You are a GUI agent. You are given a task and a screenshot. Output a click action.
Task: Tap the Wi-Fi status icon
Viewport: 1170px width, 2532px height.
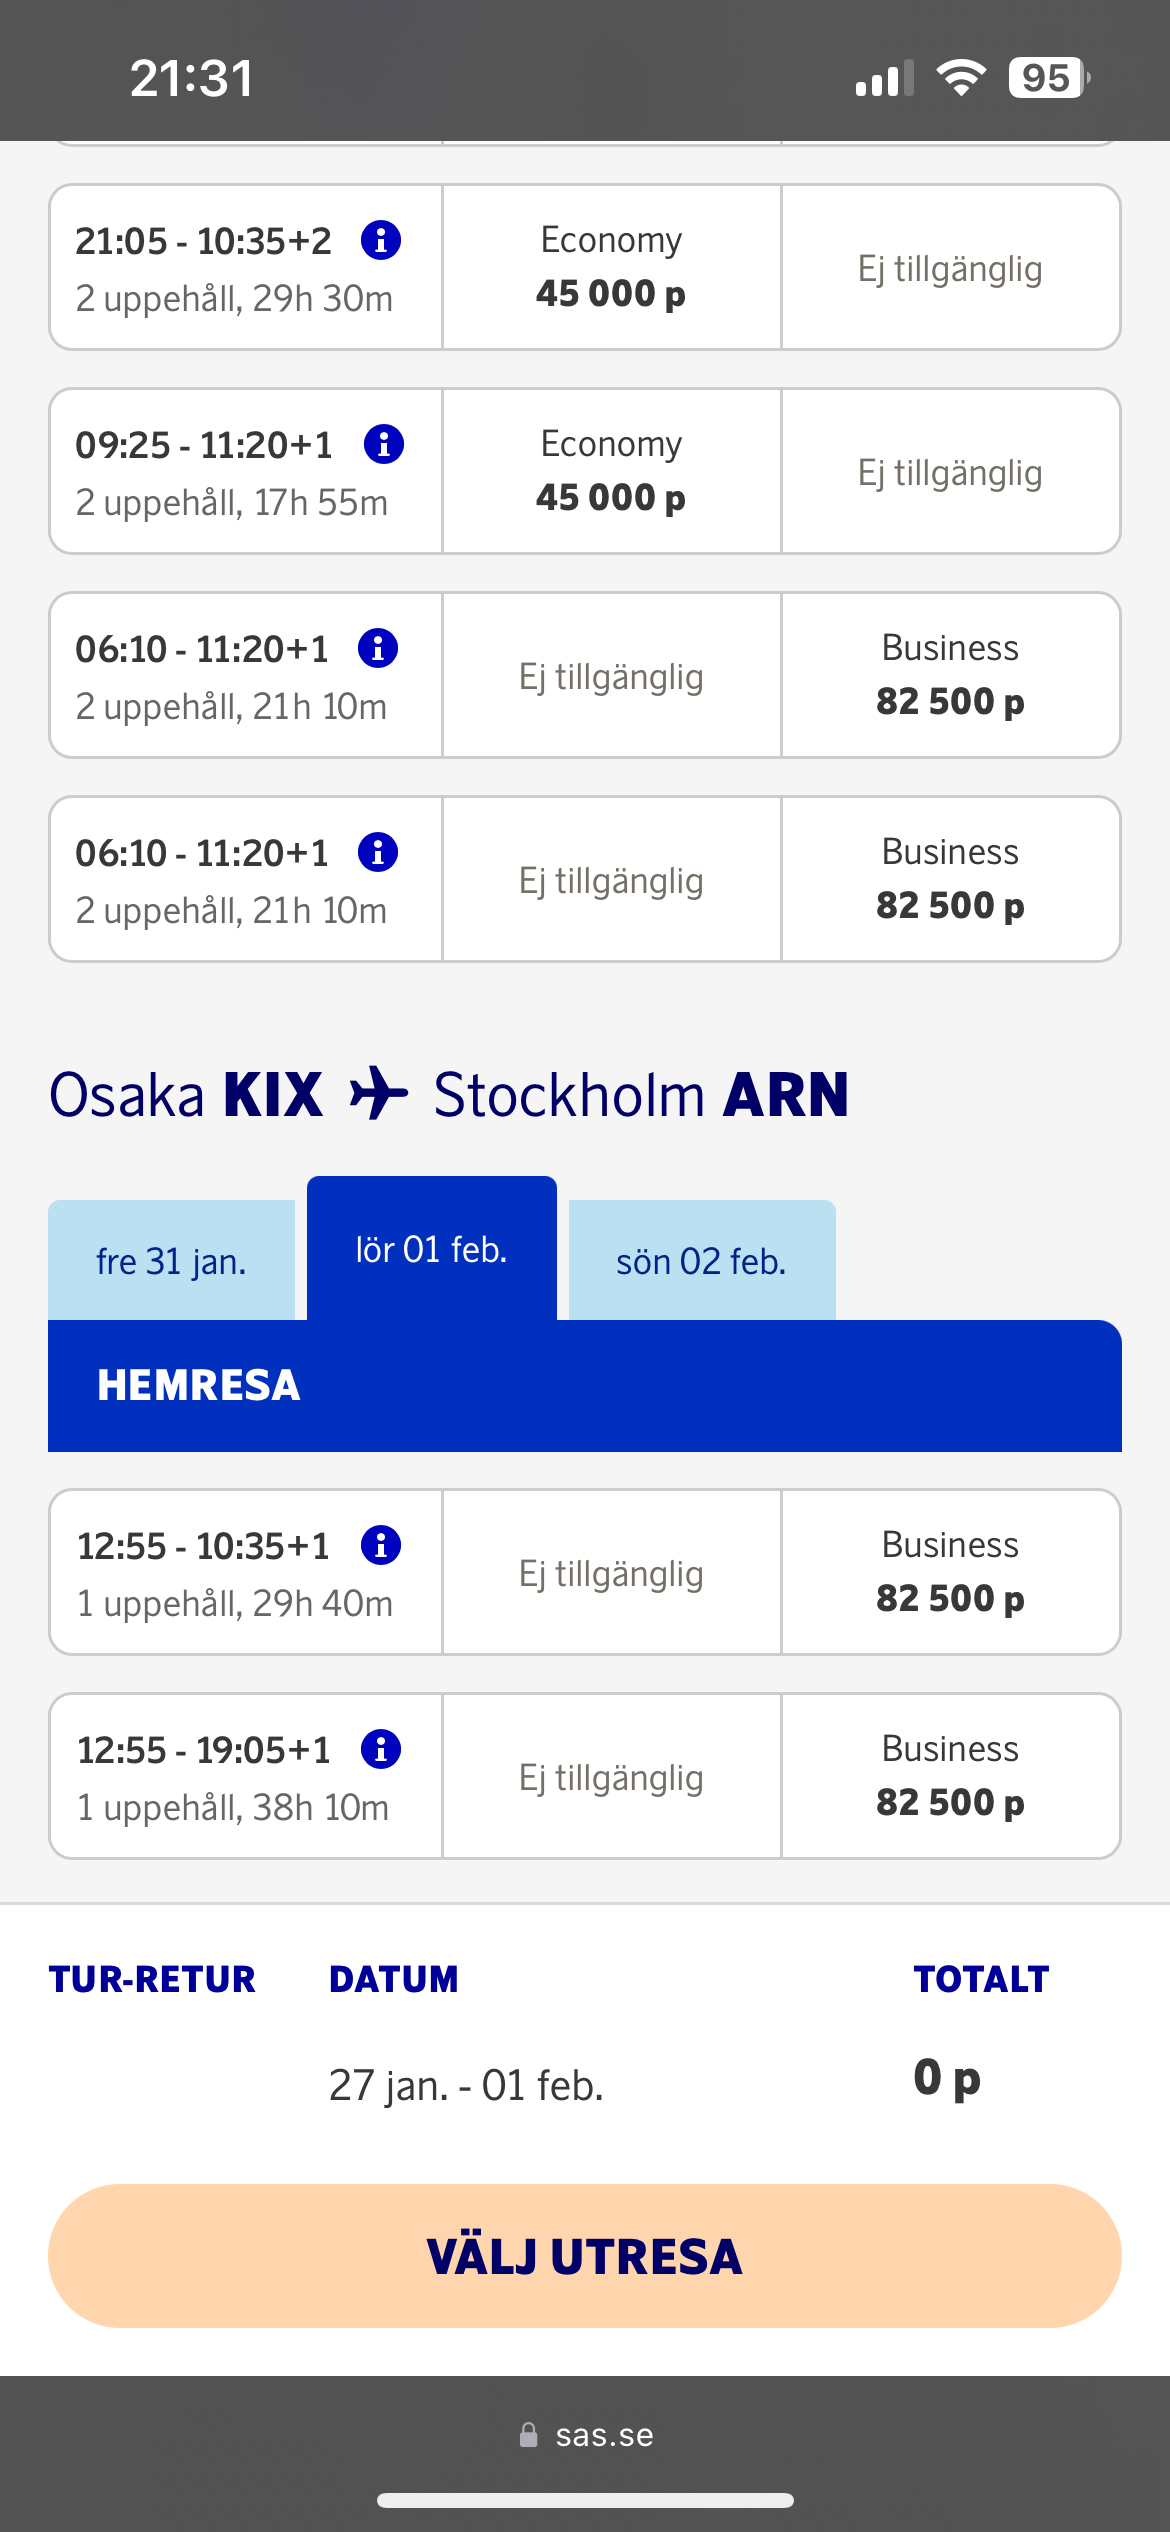click(x=961, y=77)
